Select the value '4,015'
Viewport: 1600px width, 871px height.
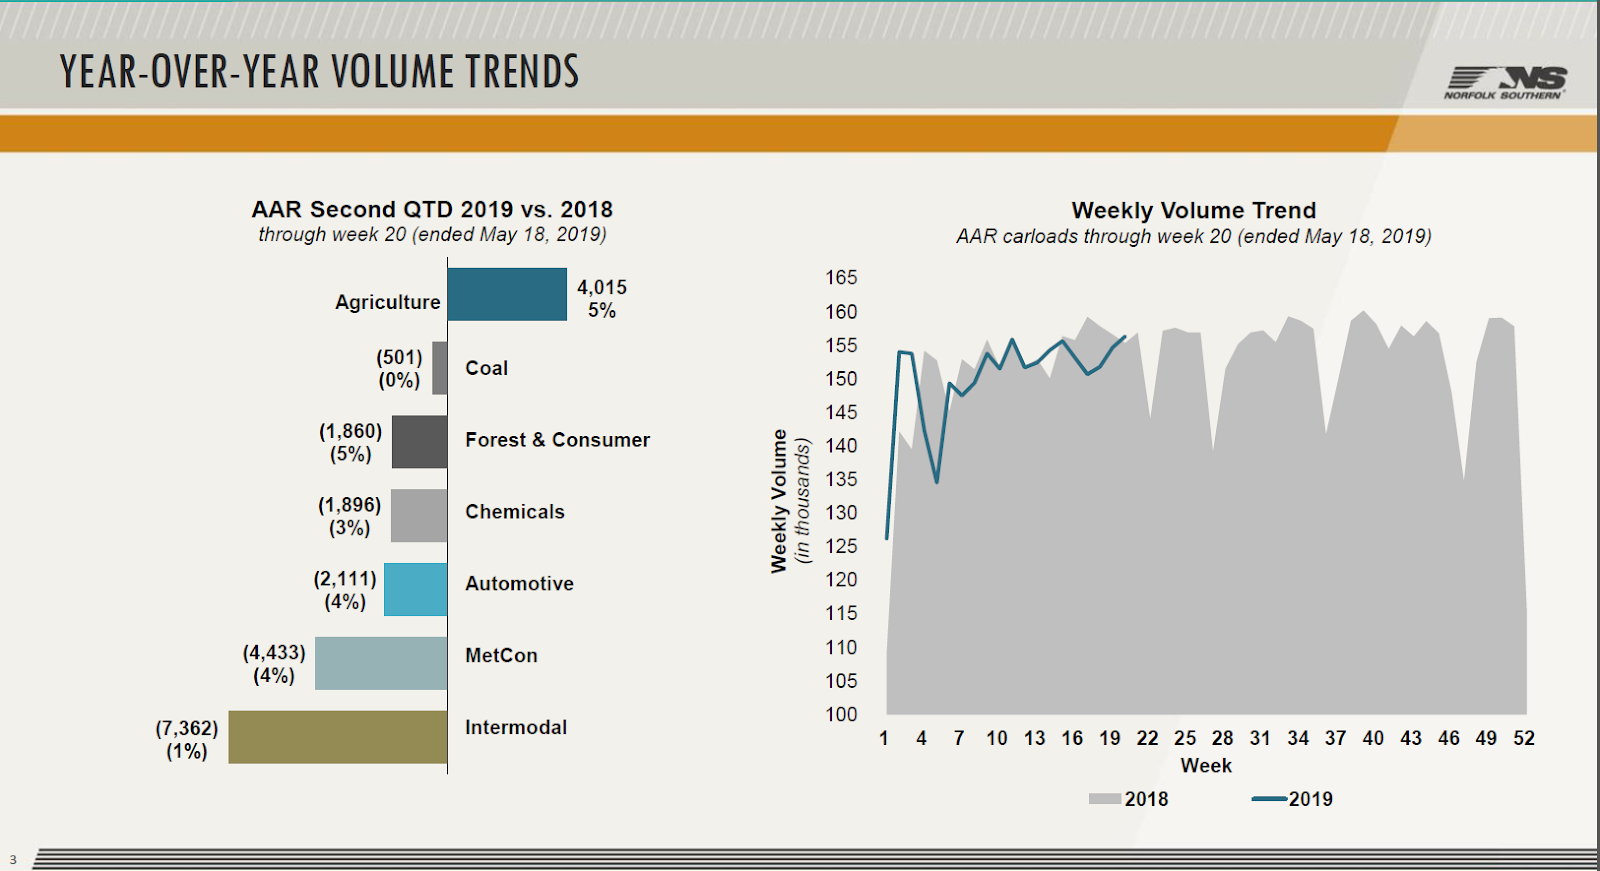[602, 287]
